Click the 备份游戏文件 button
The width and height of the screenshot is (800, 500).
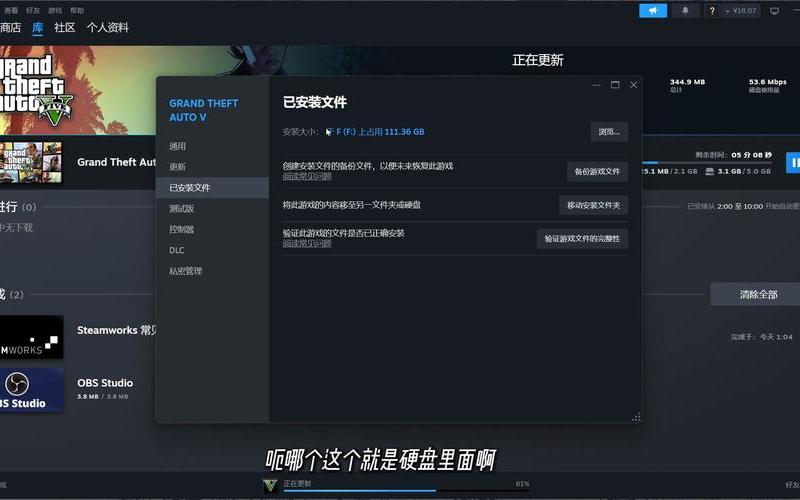[x=597, y=171]
